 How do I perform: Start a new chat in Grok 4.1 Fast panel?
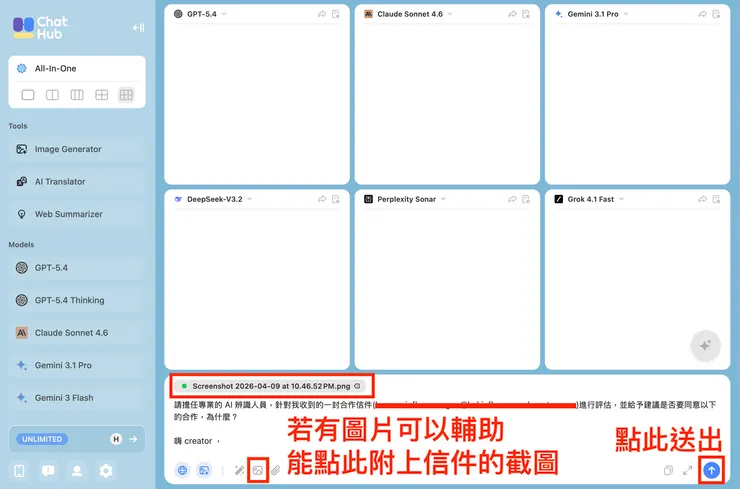[716, 199]
